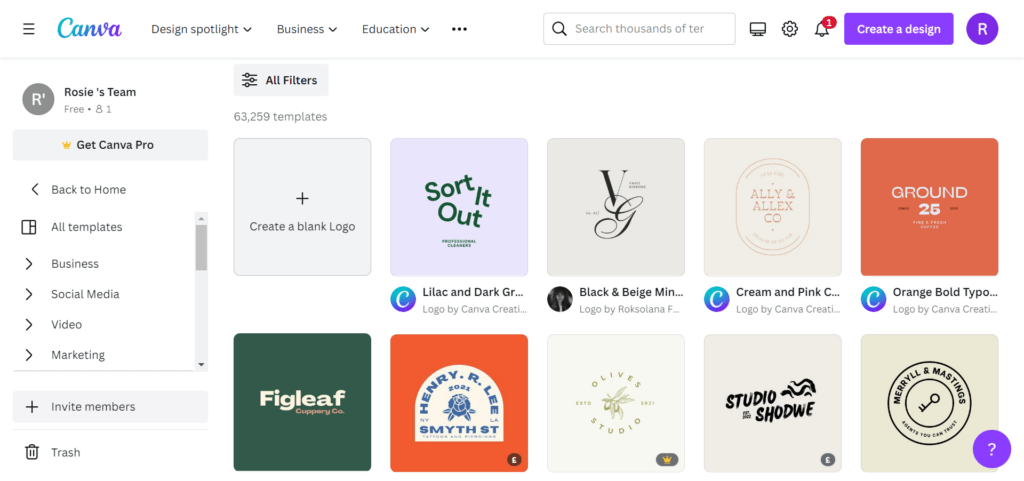Image resolution: width=1024 pixels, height=481 pixels.
Task: Expand the Design spotlight menu
Action: pos(201,29)
